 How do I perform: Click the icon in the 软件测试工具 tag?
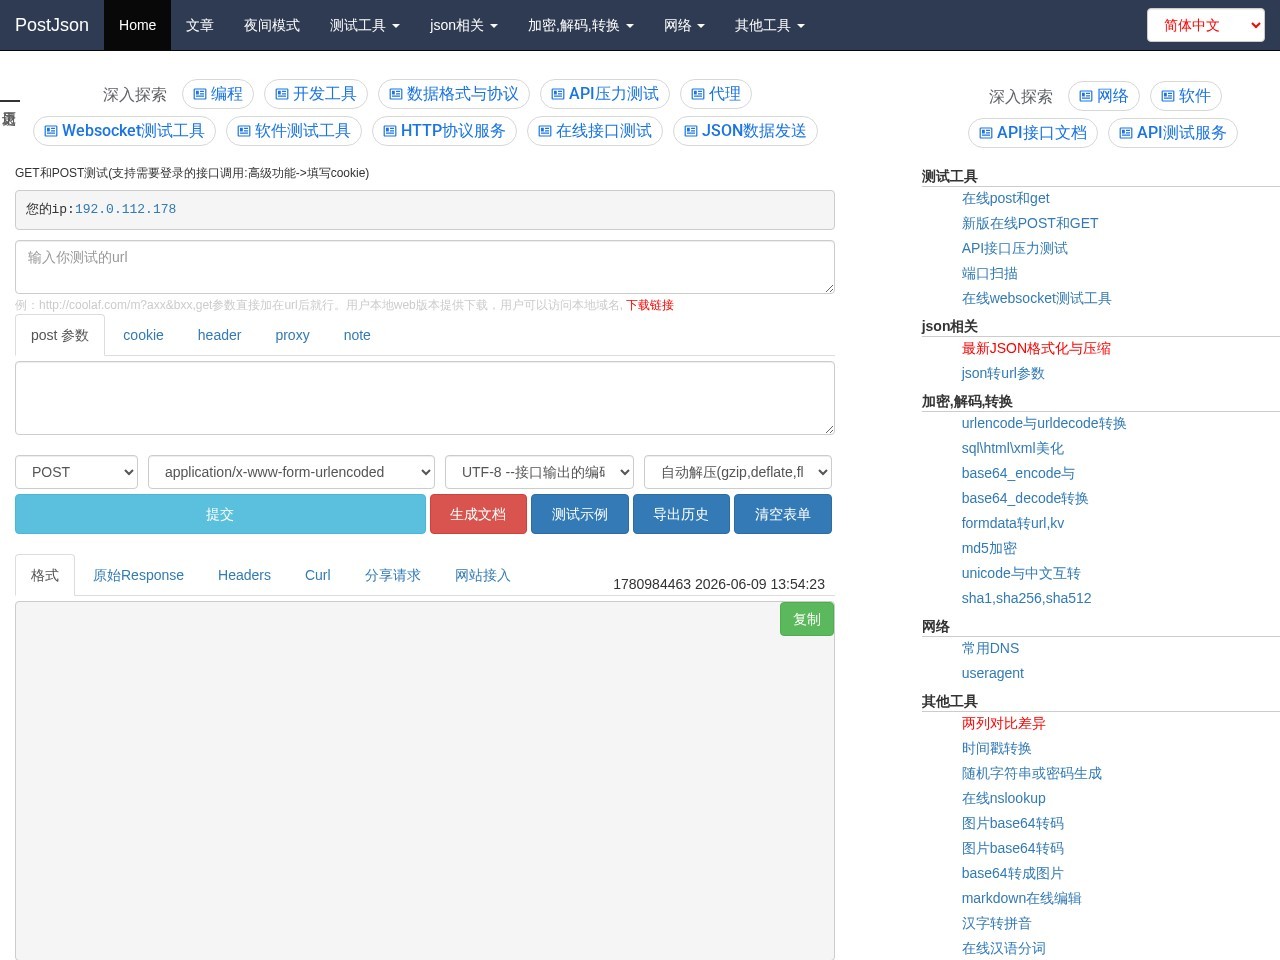(244, 131)
